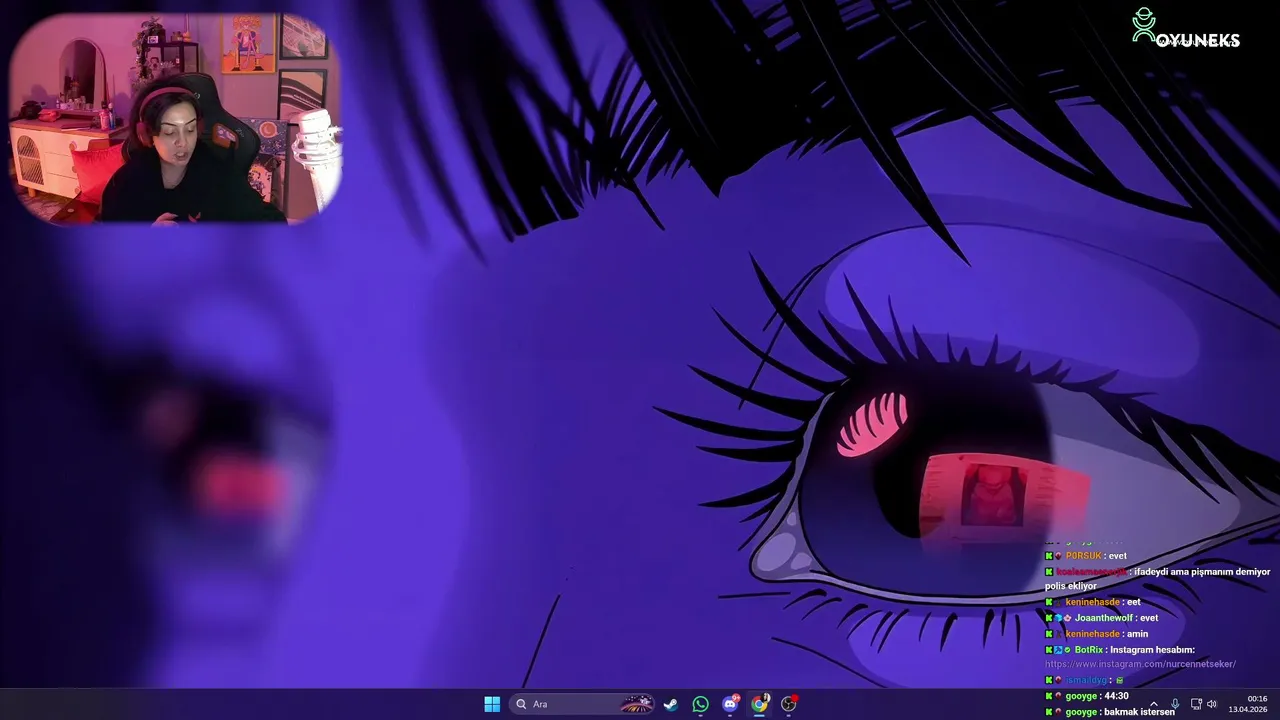This screenshot has height=720, width=1280.
Task: Open WhatsApp from the taskbar
Action: click(700, 704)
